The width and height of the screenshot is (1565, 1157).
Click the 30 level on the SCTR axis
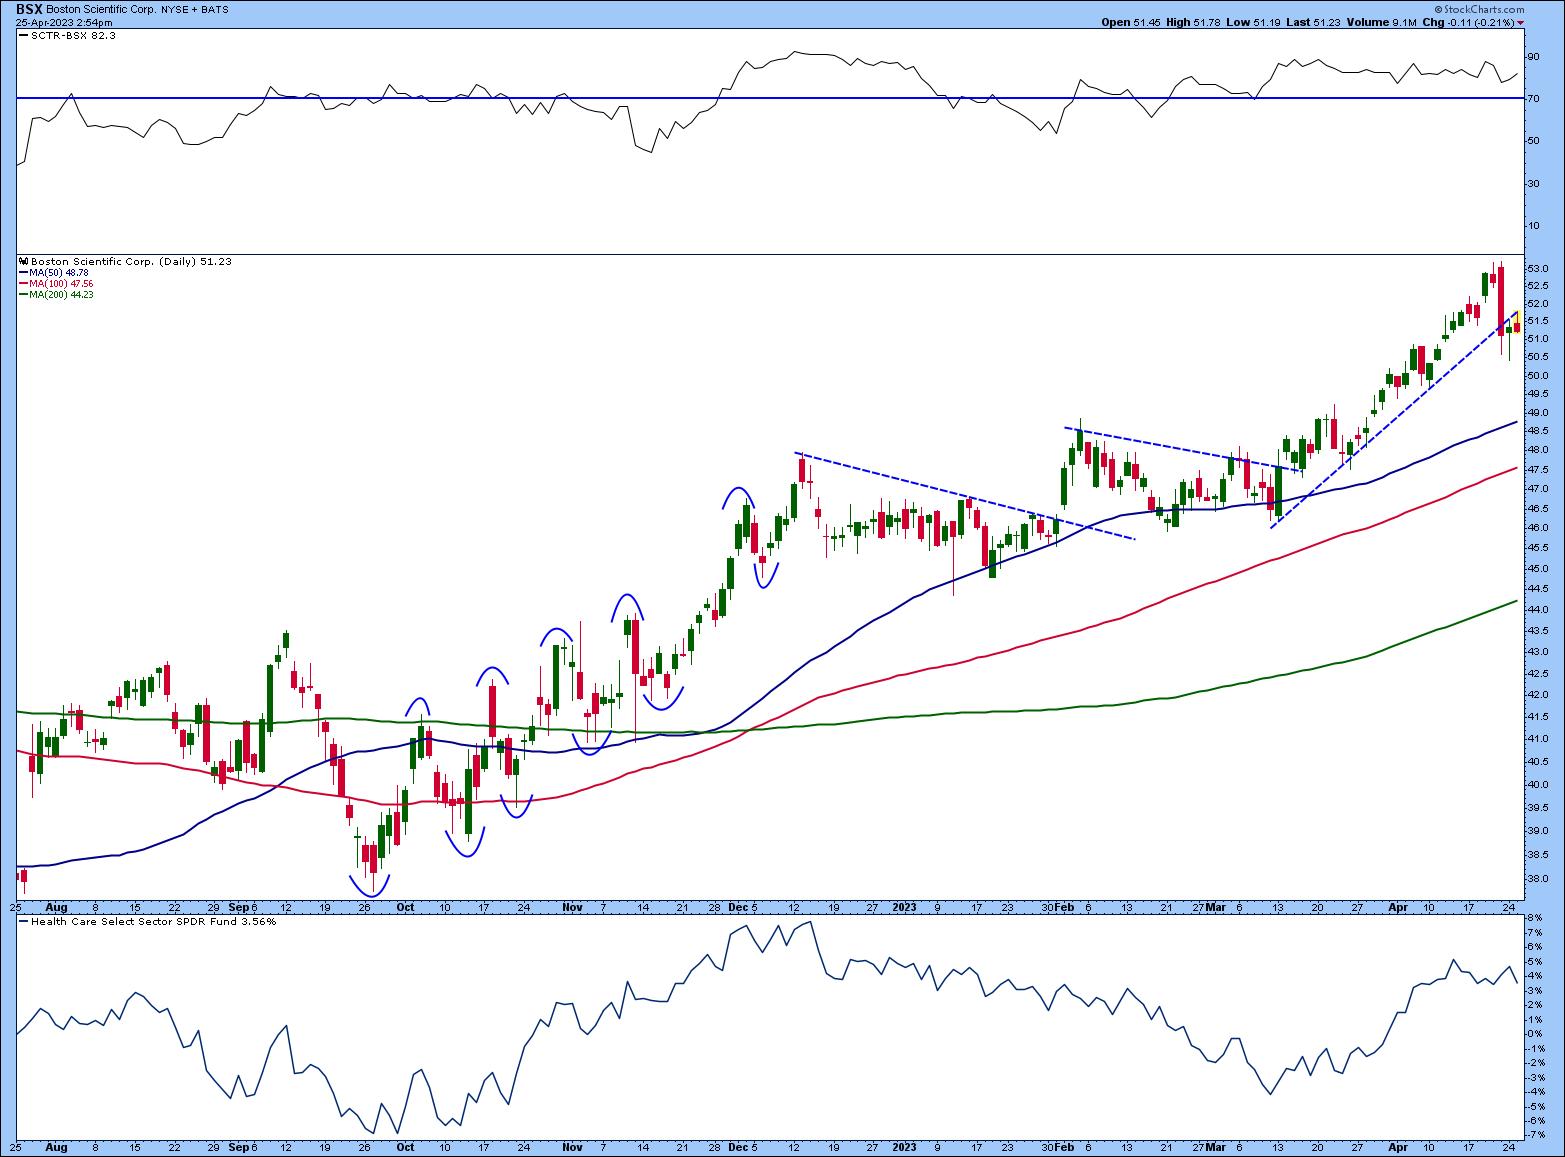pyautogui.click(x=1531, y=183)
